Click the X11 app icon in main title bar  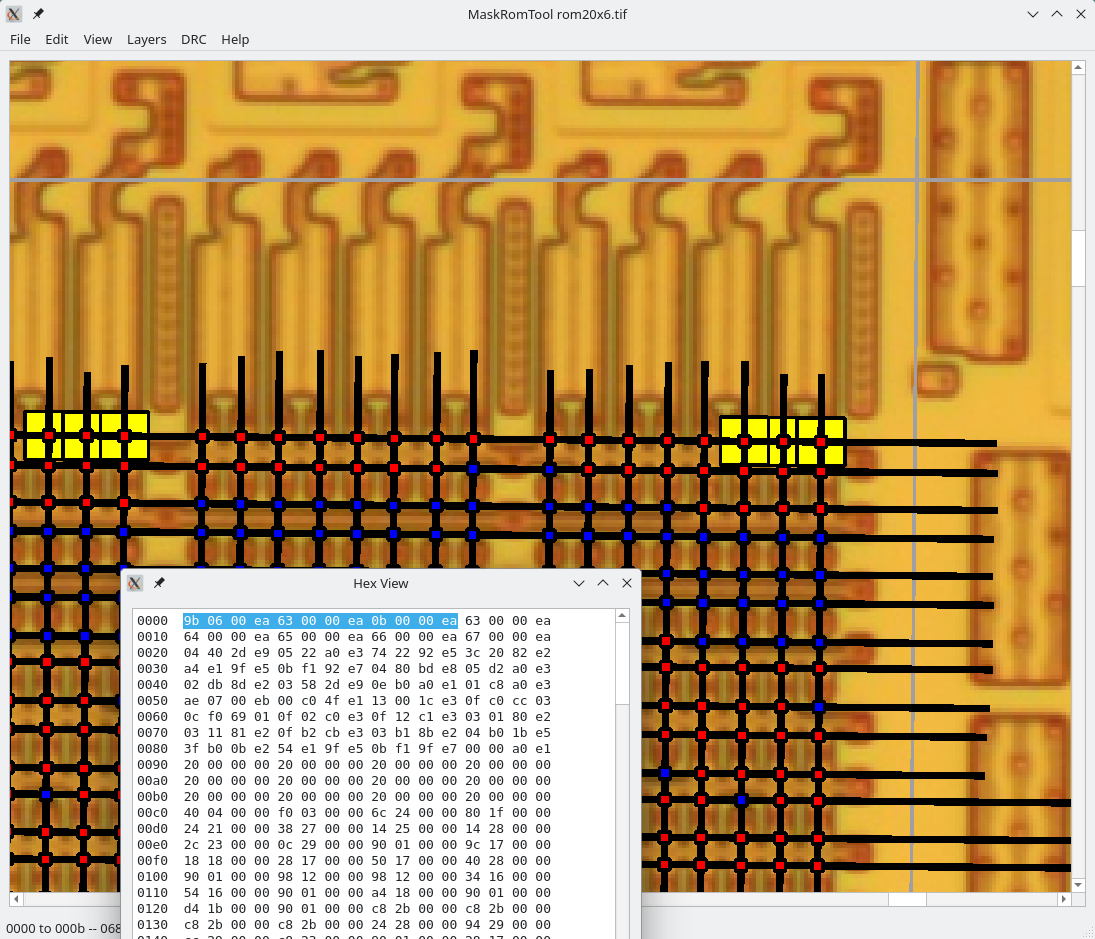point(15,14)
